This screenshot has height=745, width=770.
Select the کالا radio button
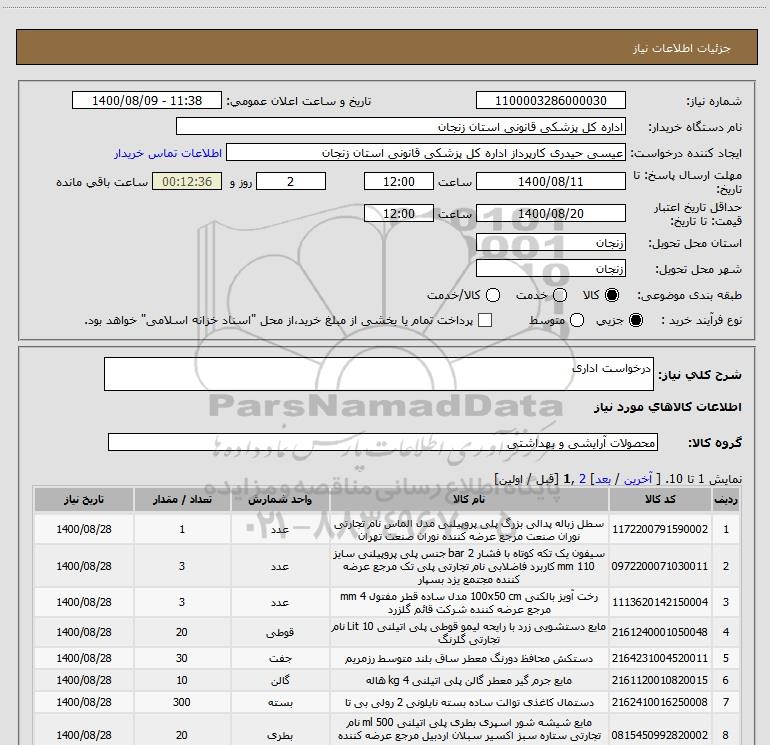[611, 295]
